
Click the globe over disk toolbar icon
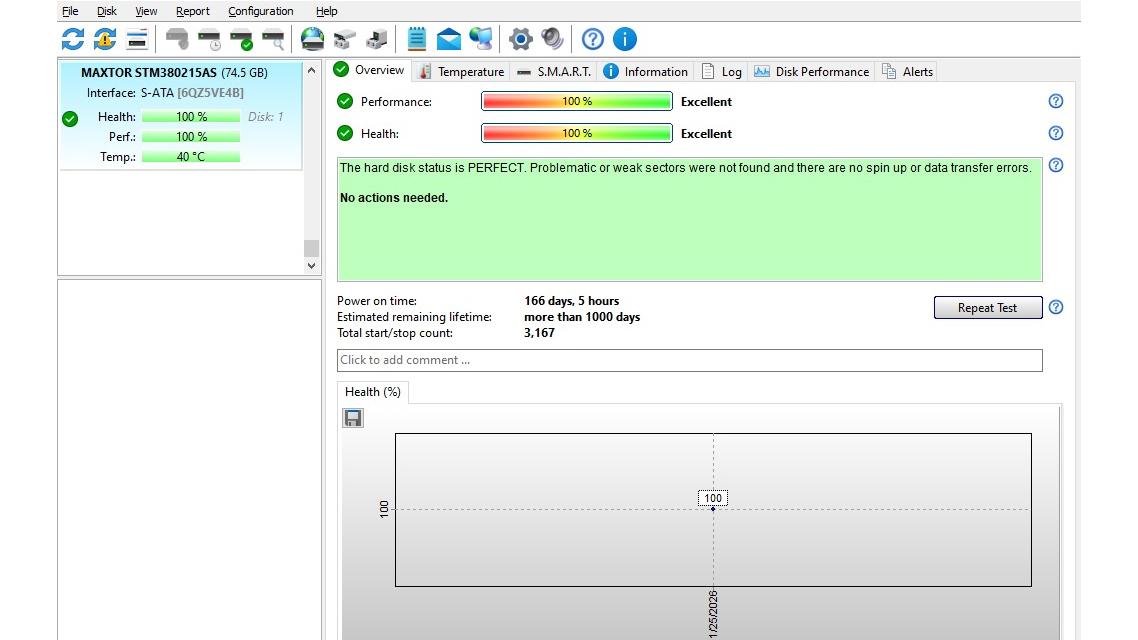(x=312, y=39)
